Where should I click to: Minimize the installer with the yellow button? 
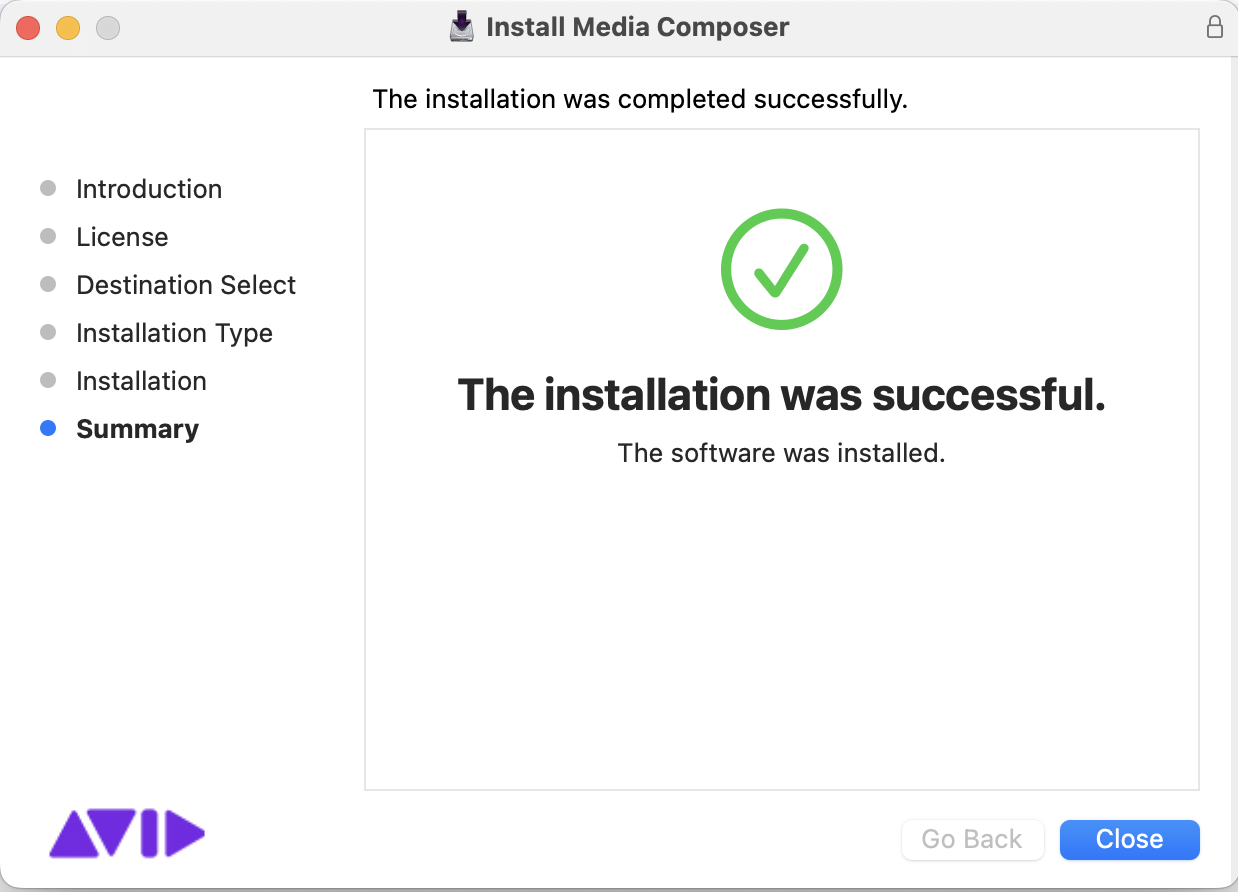coord(68,28)
